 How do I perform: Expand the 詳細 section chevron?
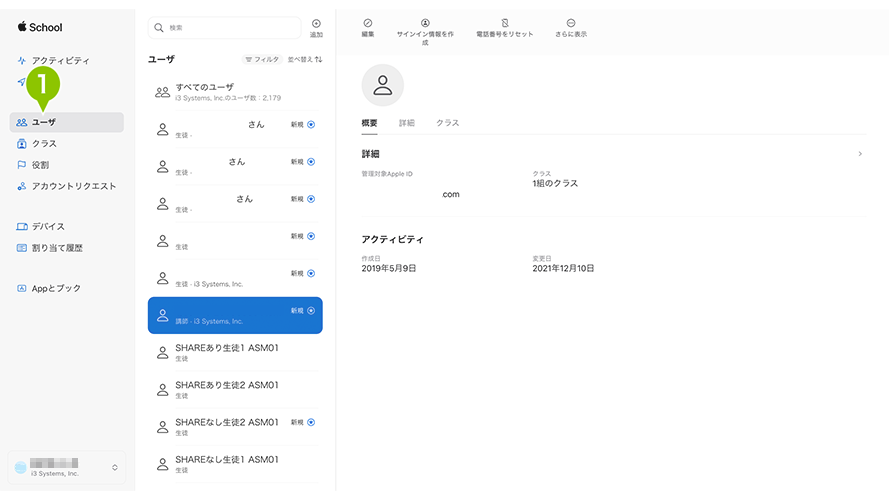860,154
